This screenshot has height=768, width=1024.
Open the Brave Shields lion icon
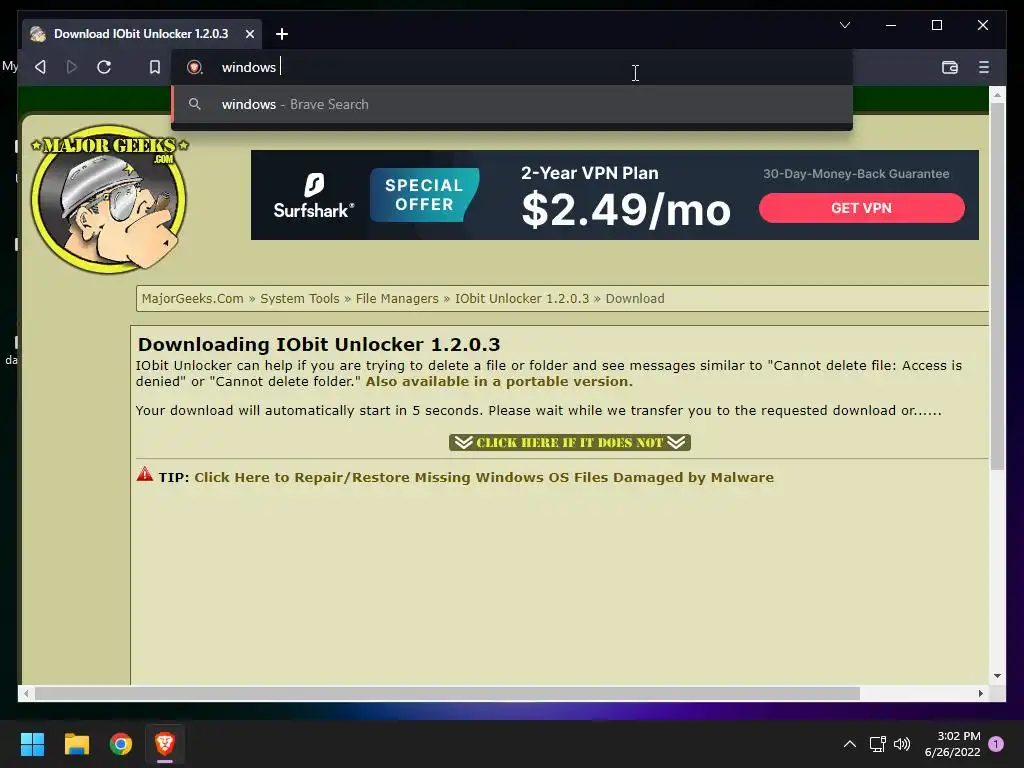(195, 67)
